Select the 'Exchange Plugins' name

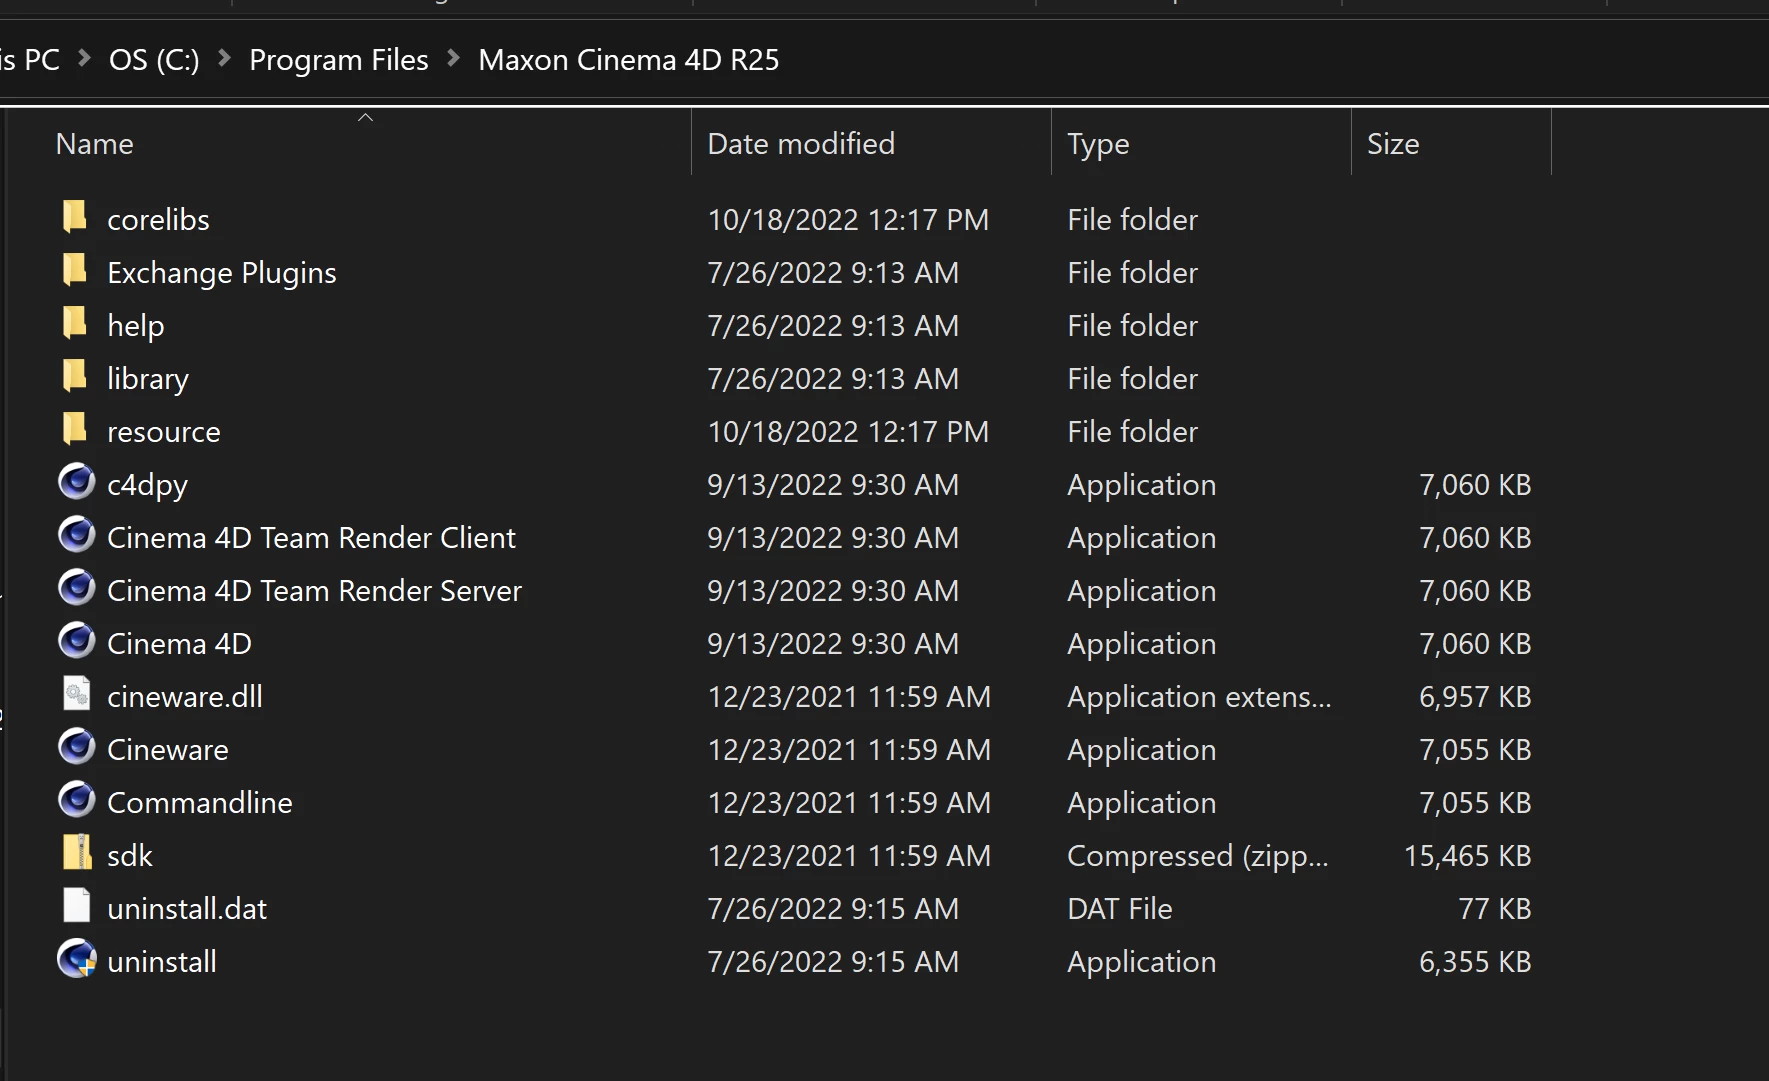pyautogui.click(x=222, y=273)
